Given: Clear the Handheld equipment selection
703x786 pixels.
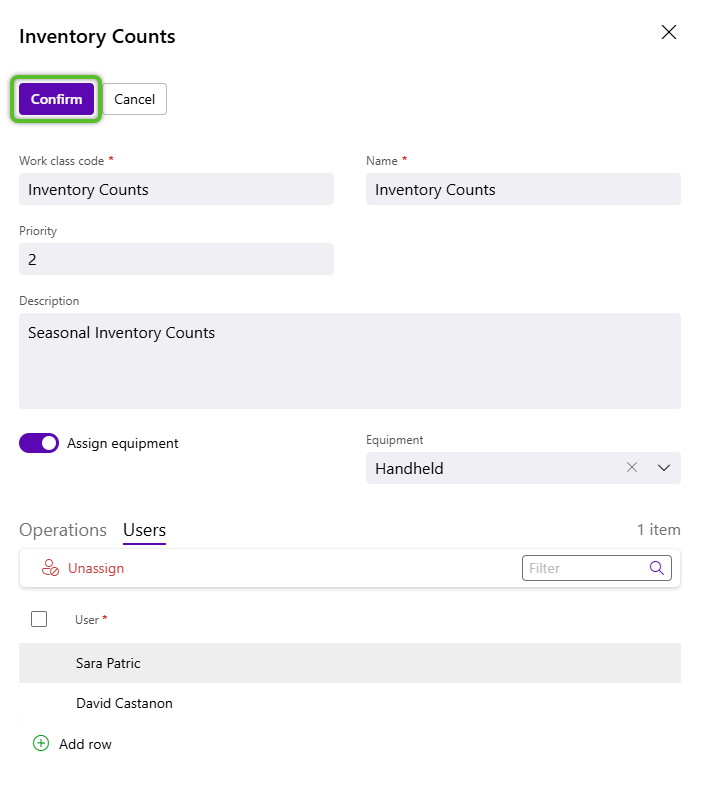Looking at the screenshot, I should (632, 468).
